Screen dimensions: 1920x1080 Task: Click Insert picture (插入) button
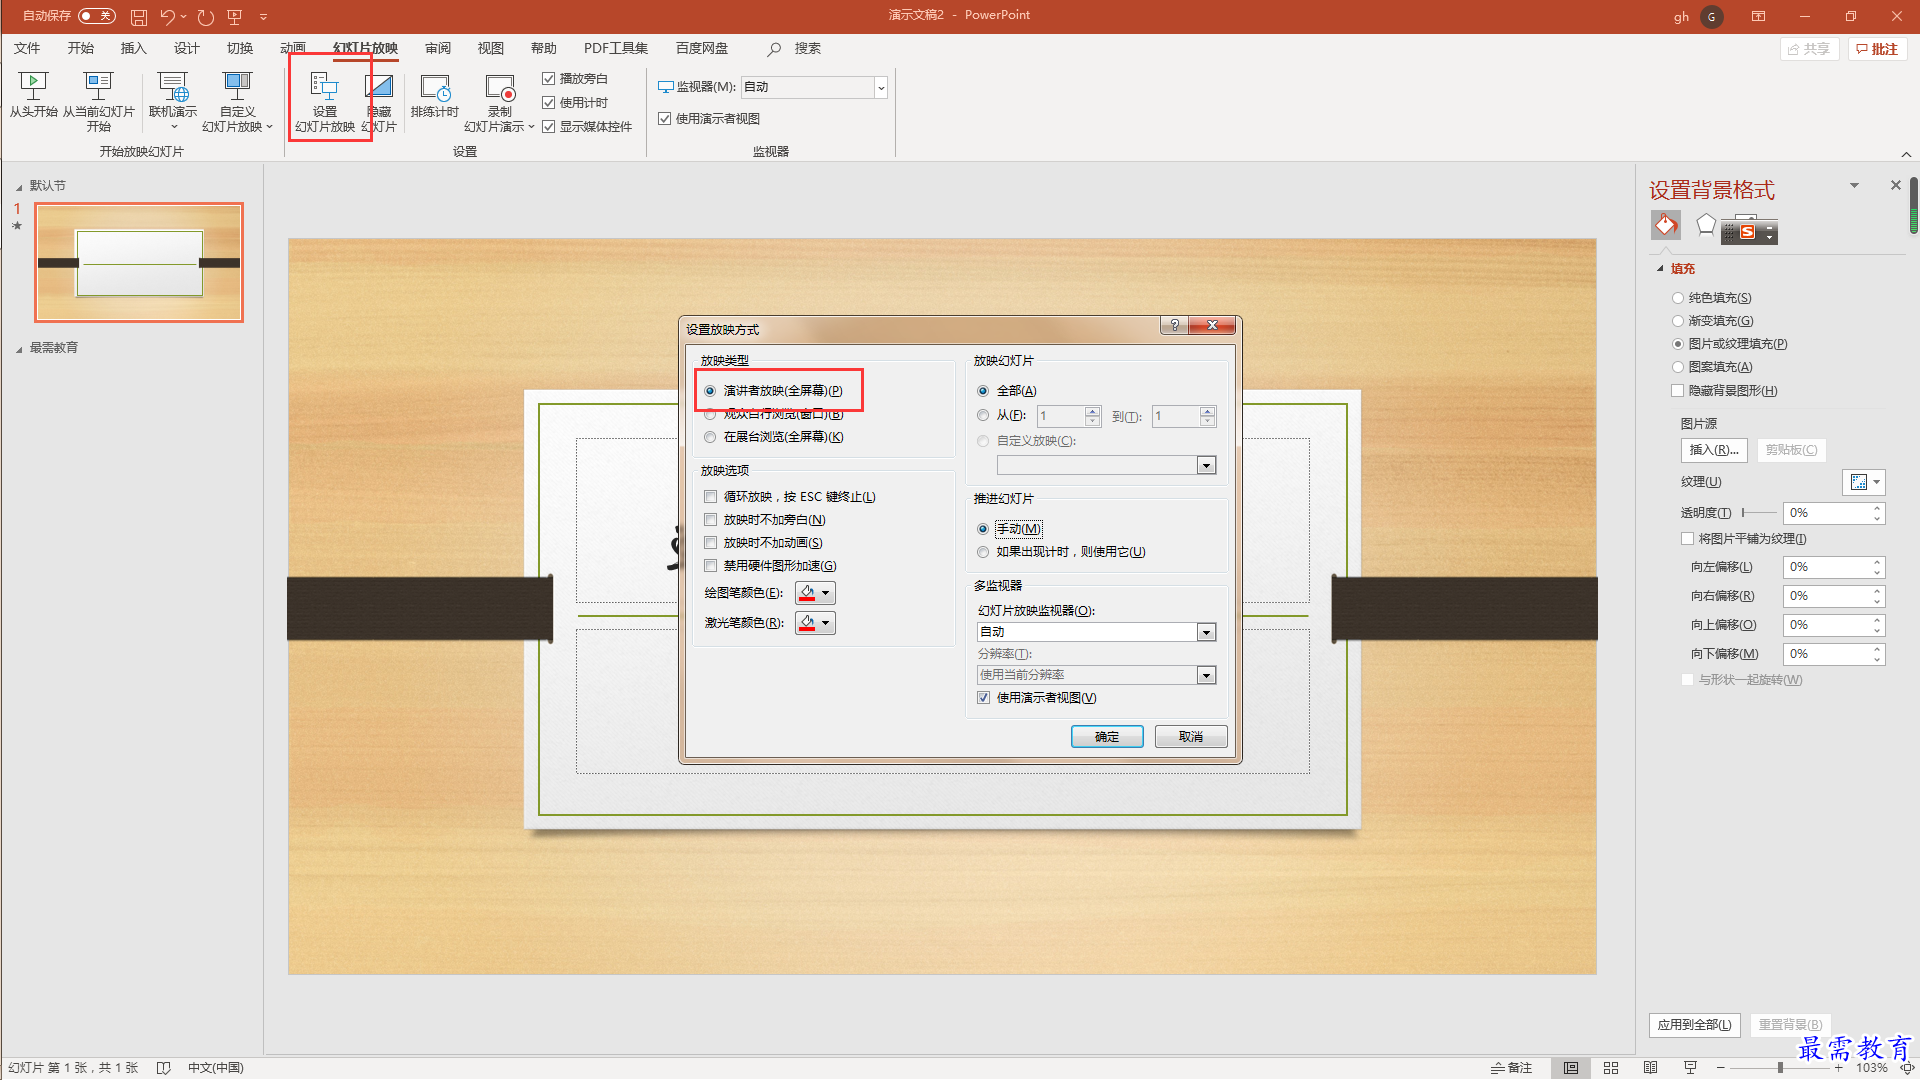(1714, 450)
